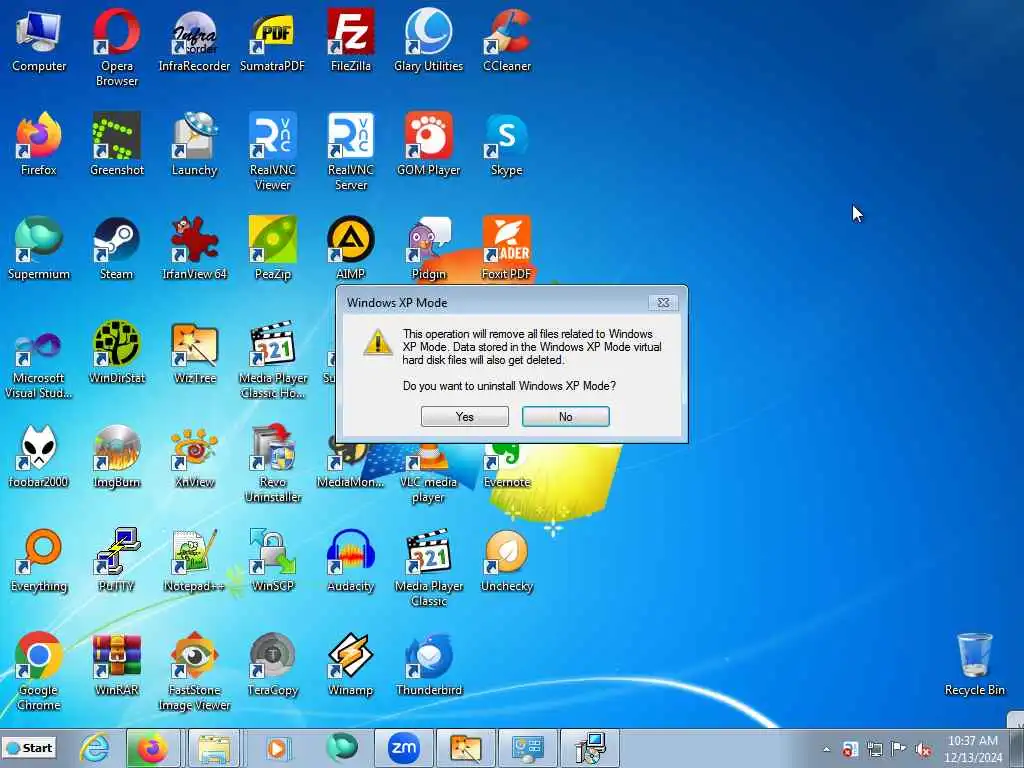This screenshot has height=768, width=1024.
Task: Select the Notepad++ shortcut
Action: [x=195, y=560]
